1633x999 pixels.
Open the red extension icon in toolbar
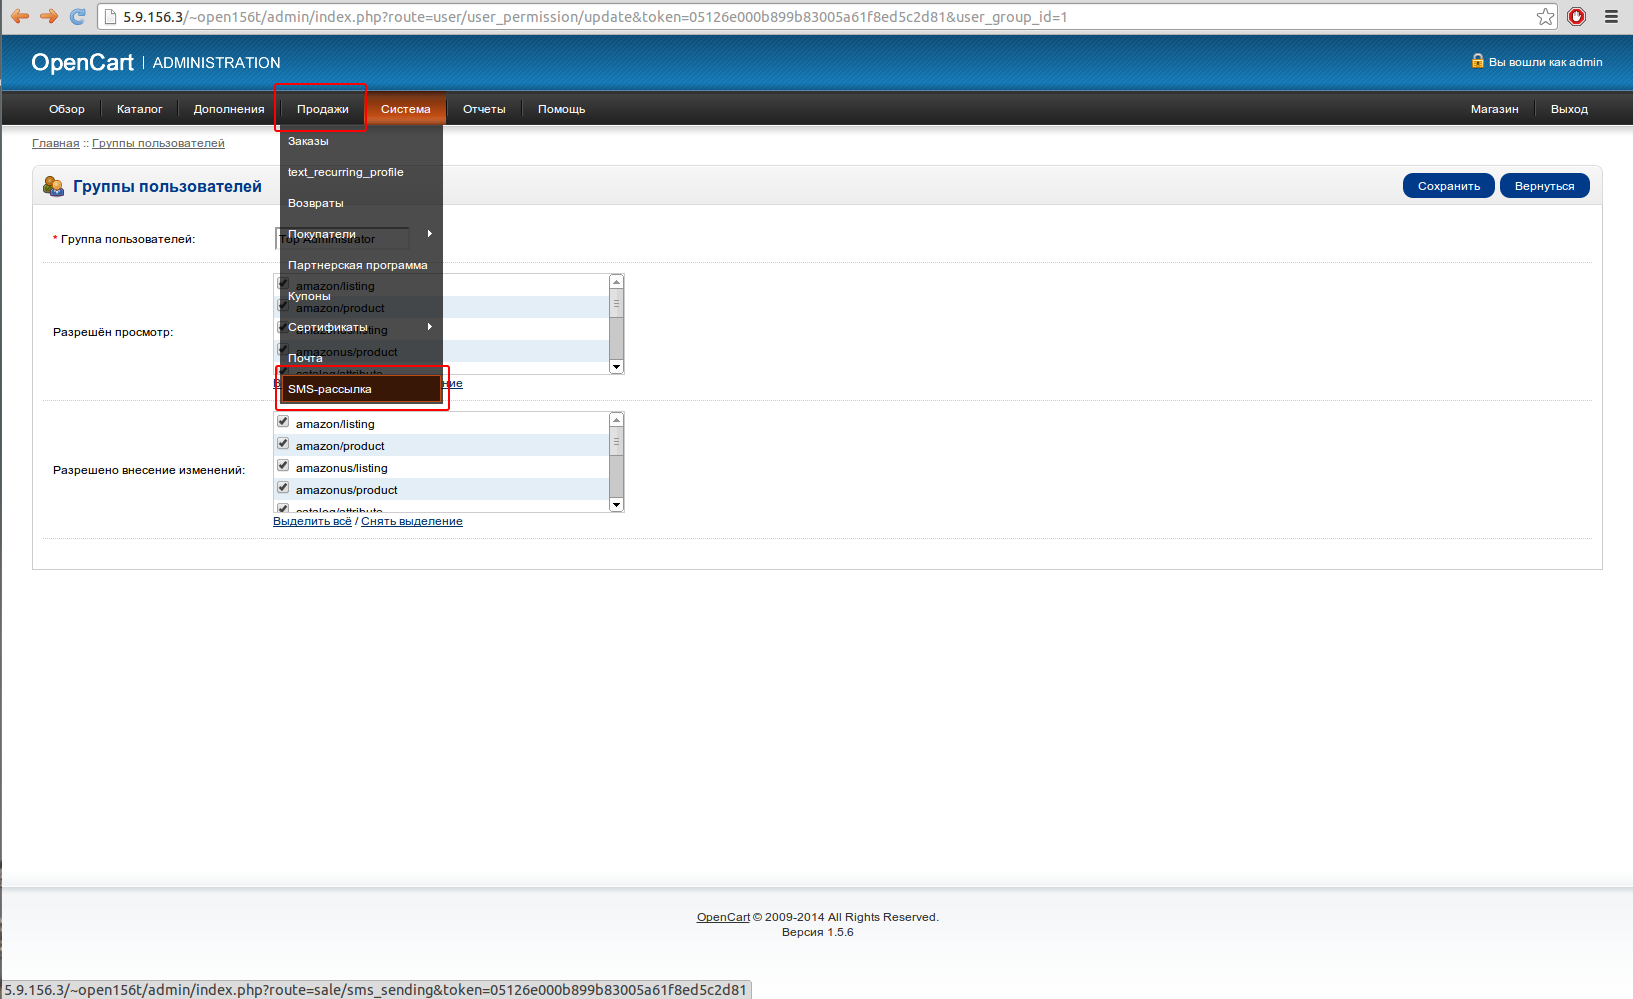click(x=1577, y=16)
